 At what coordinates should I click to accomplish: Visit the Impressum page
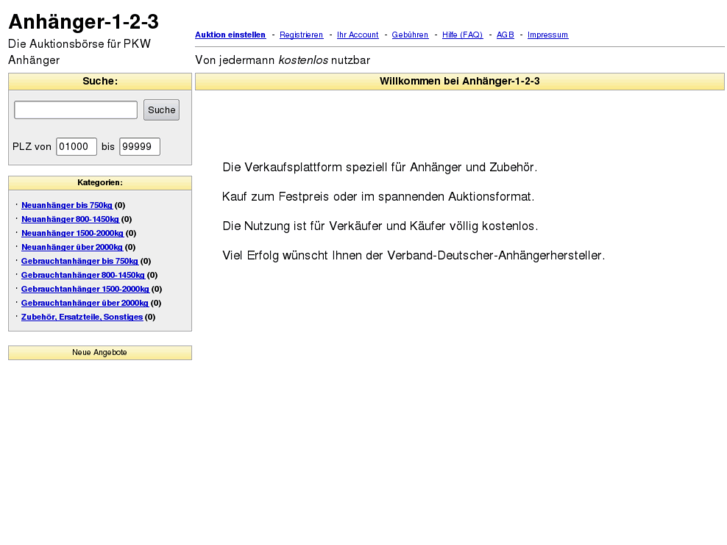click(x=548, y=35)
